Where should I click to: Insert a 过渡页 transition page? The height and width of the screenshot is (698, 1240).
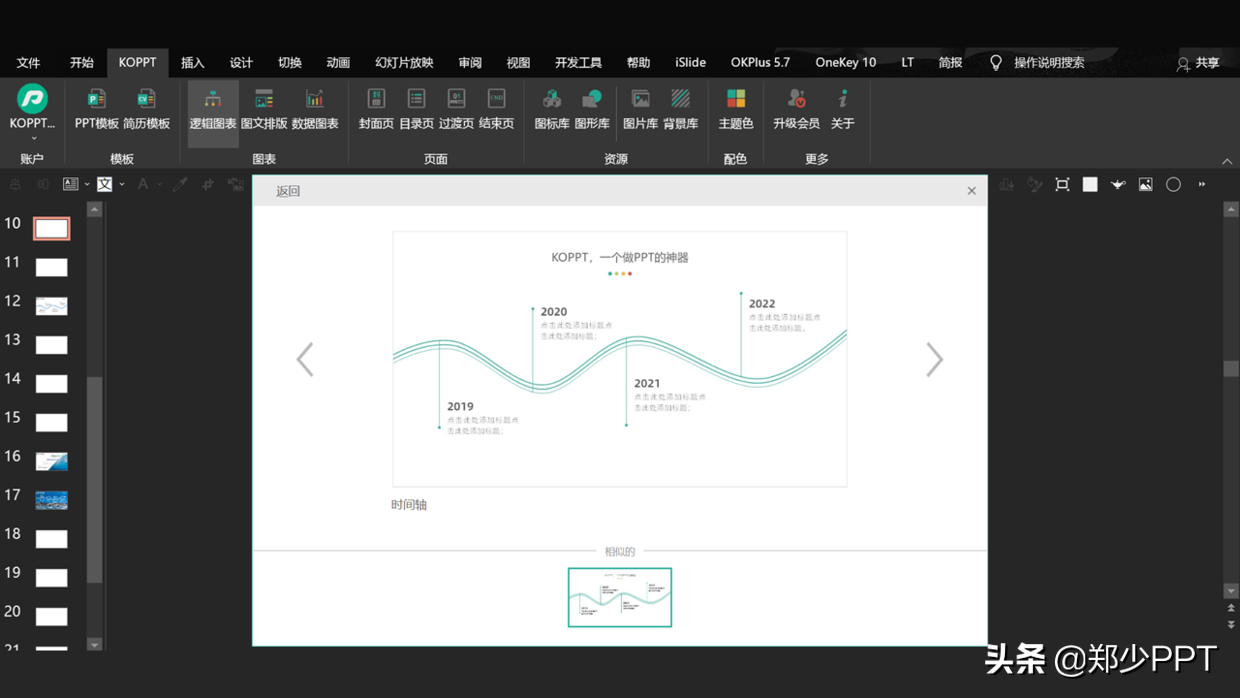pos(456,108)
